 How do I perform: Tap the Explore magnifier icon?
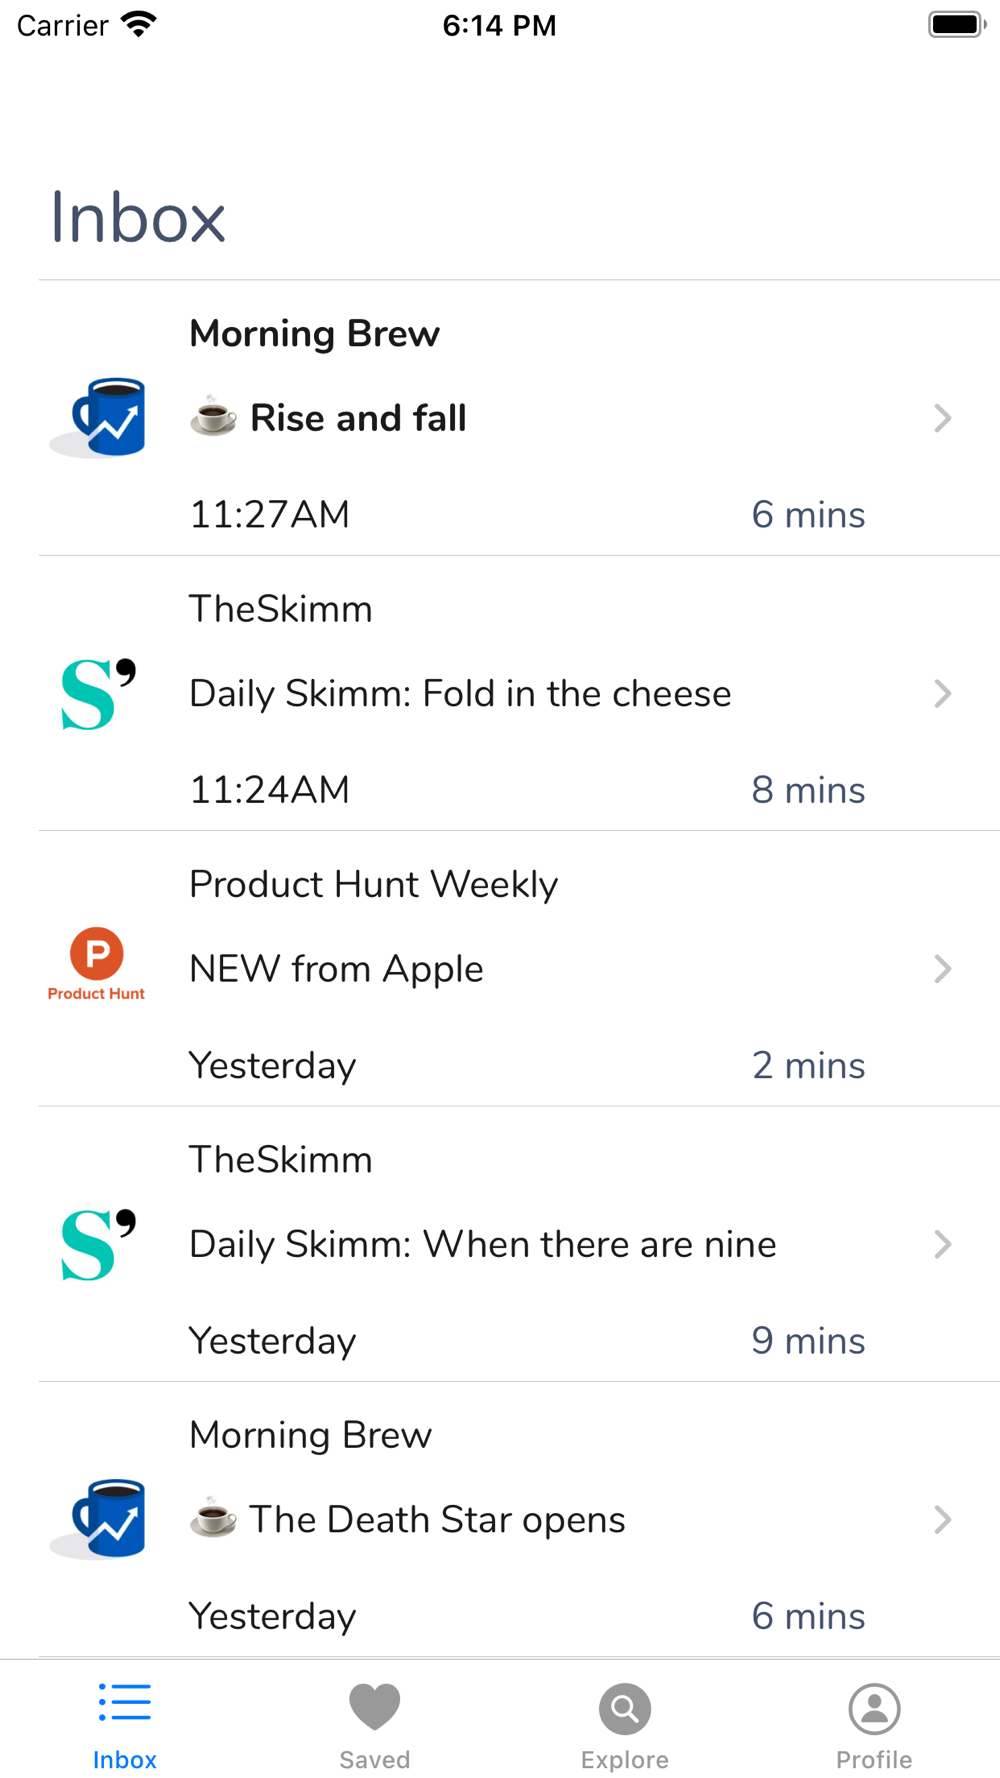[x=625, y=1709]
